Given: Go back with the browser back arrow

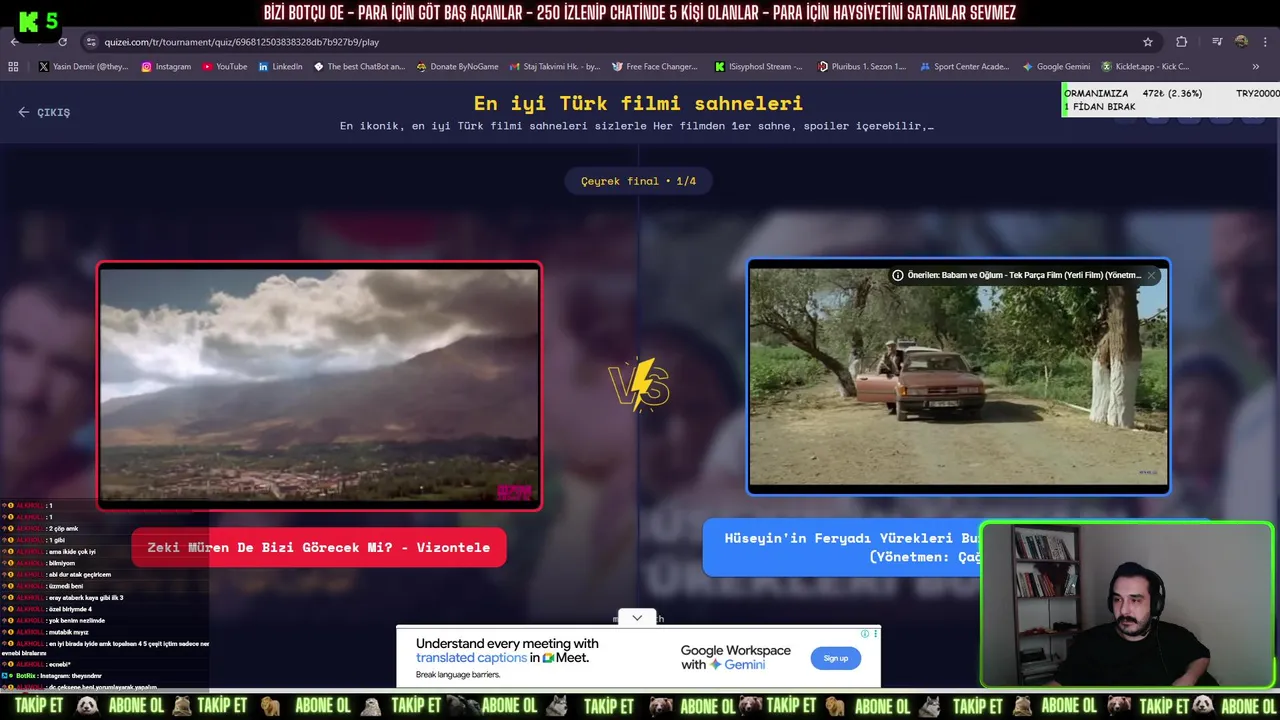Looking at the screenshot, I should pyautogui.click(x=14, y=42).
